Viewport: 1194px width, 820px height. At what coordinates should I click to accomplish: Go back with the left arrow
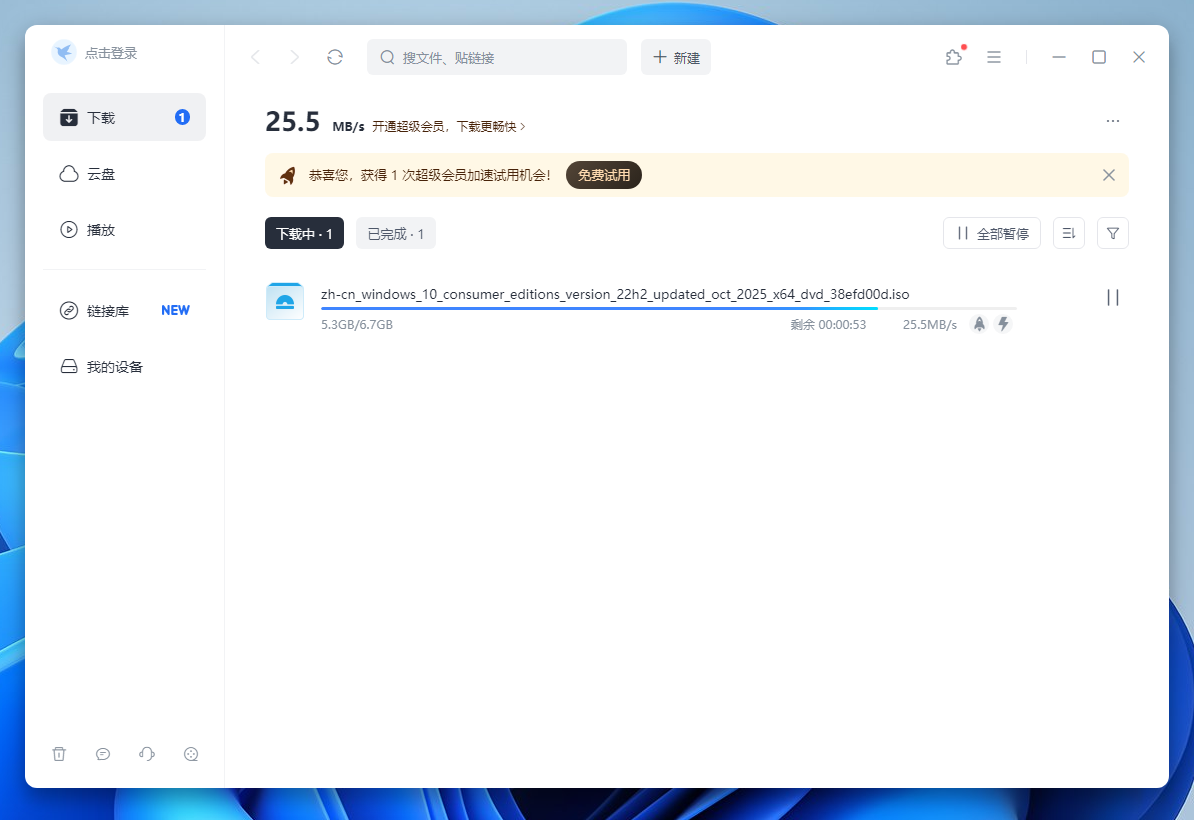256,57
